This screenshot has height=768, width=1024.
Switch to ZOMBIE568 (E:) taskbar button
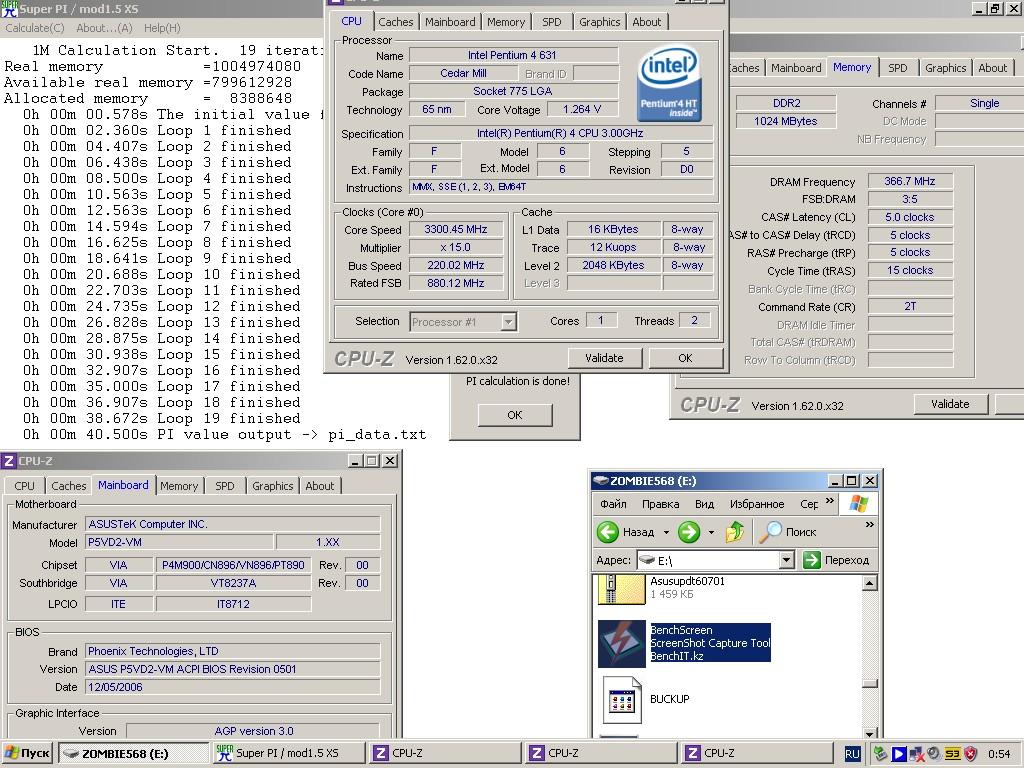click(133, 754)
